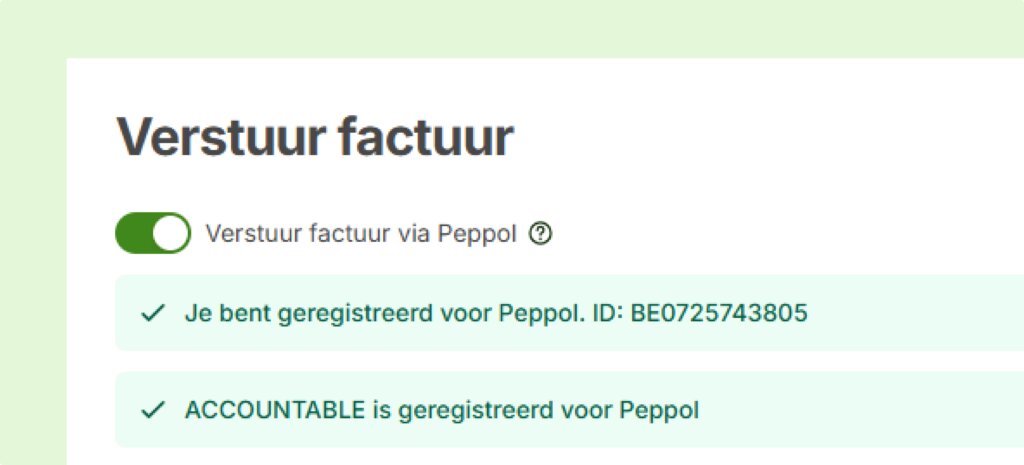The width and height of the screenshot is (1024, 465).
Task: Click the checkmark icon beside ACCOUNTABLE
Action: coord(153,411)
